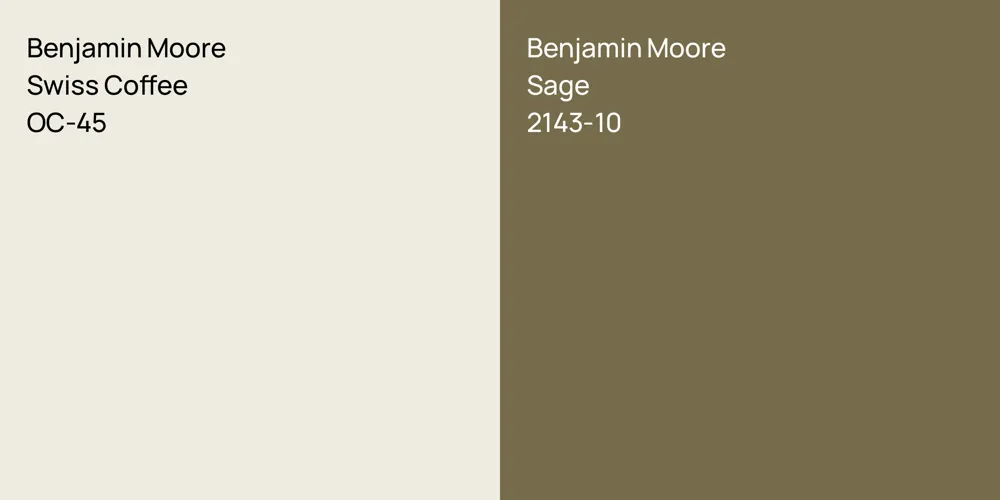Click the word "Swiss" in left panel

point(62,86)
